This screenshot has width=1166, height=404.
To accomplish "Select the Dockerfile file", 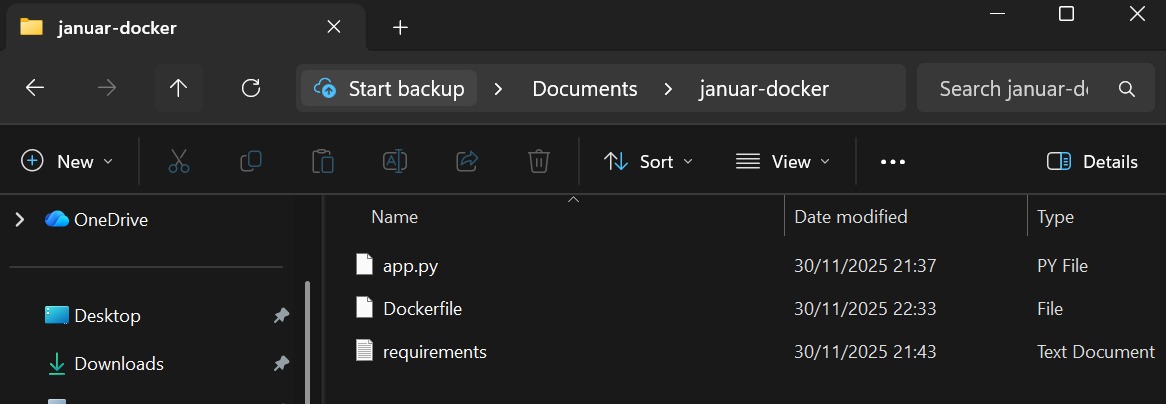I will pyautogui.click(x=422, y=308).
